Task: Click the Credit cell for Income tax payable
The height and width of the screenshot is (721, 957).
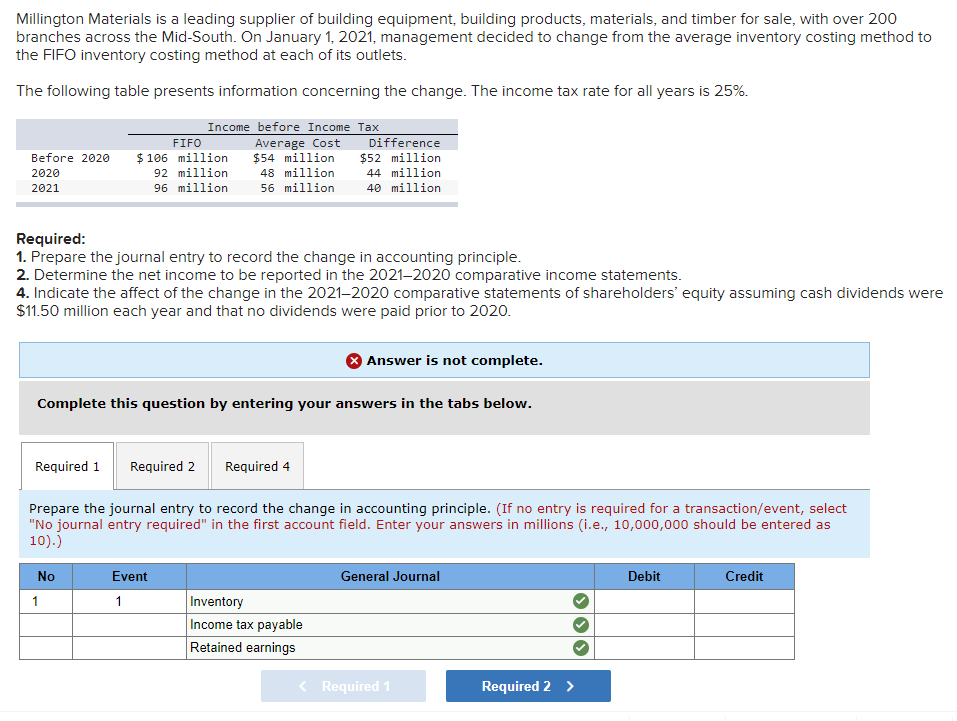Action: (x=745, y=625)
